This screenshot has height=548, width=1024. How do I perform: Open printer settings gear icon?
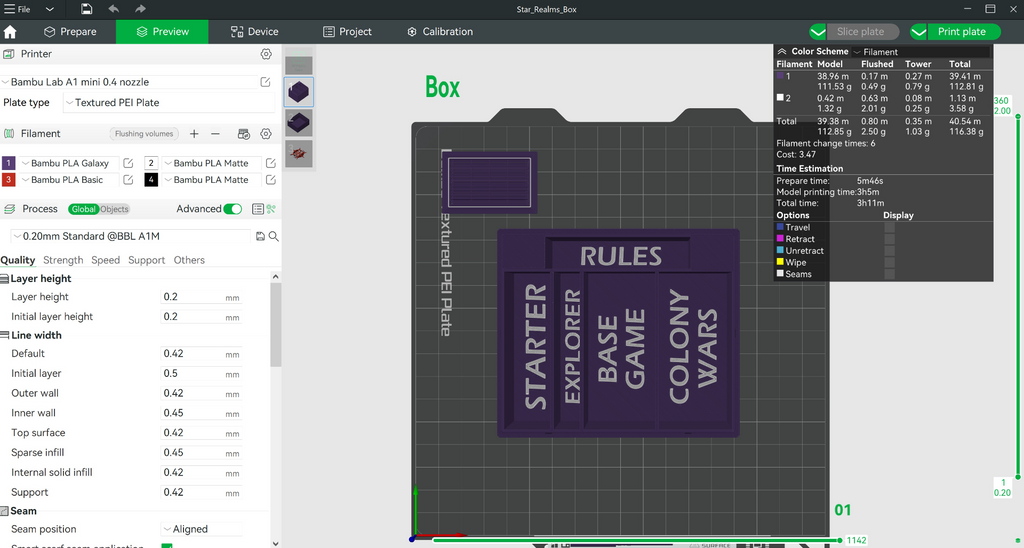point(266,54)
